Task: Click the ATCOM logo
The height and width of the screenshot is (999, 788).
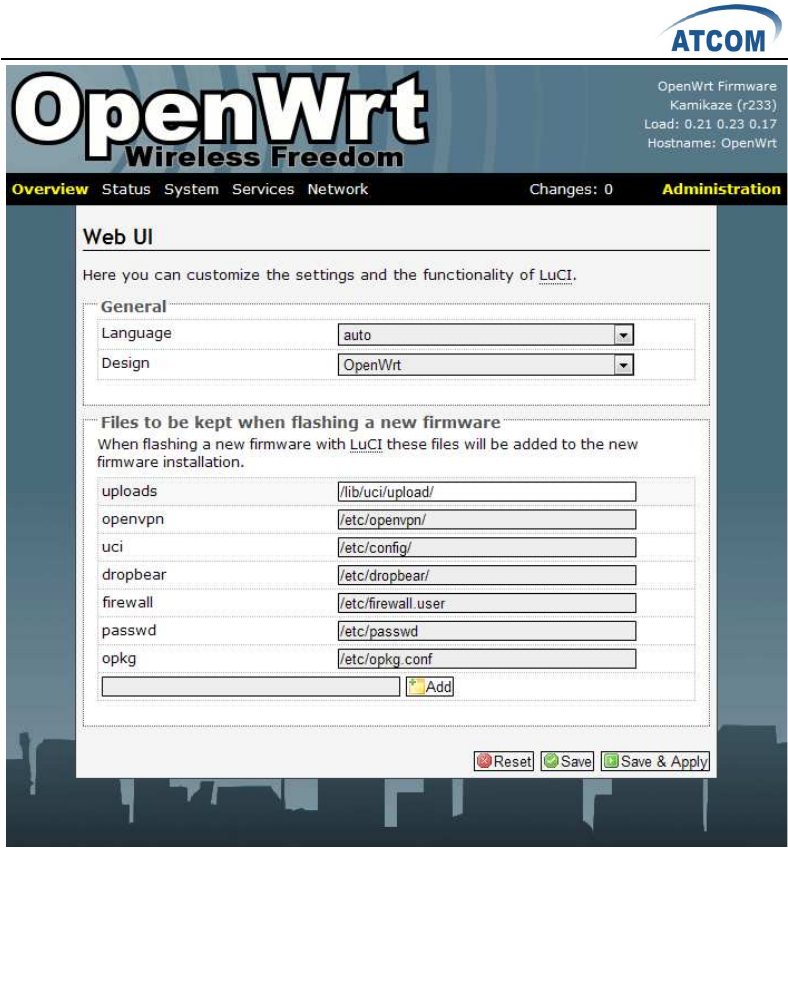Action: click(x=720, y=30)
